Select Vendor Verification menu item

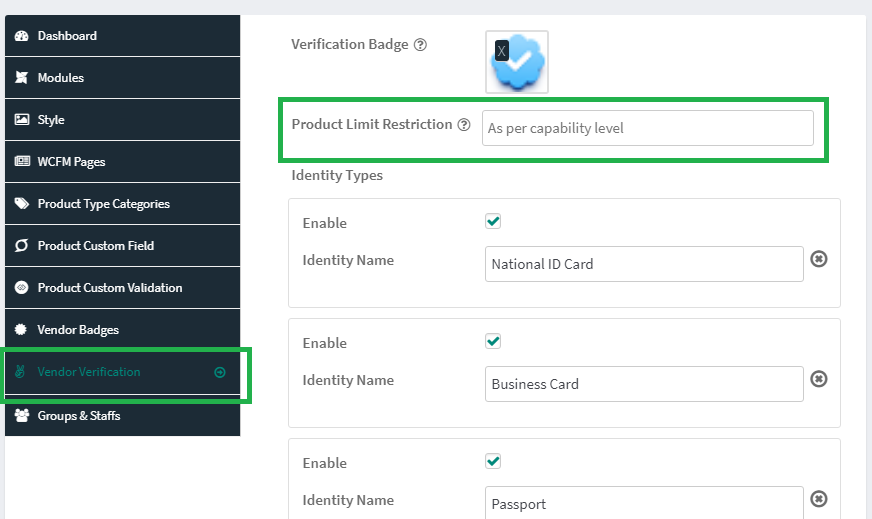pos(122,372)
